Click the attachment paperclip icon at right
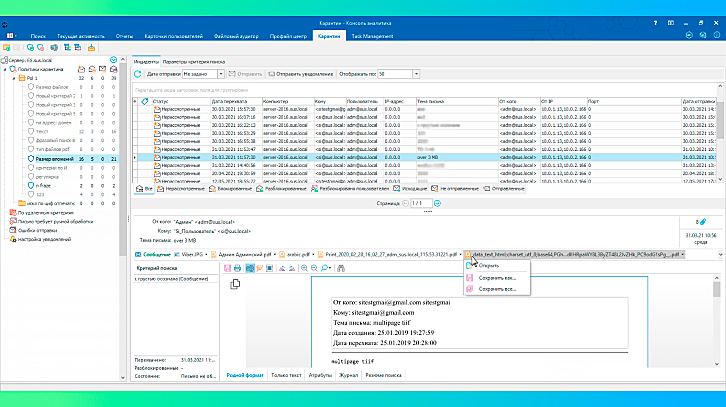726x407 pixels. [702, 221]
